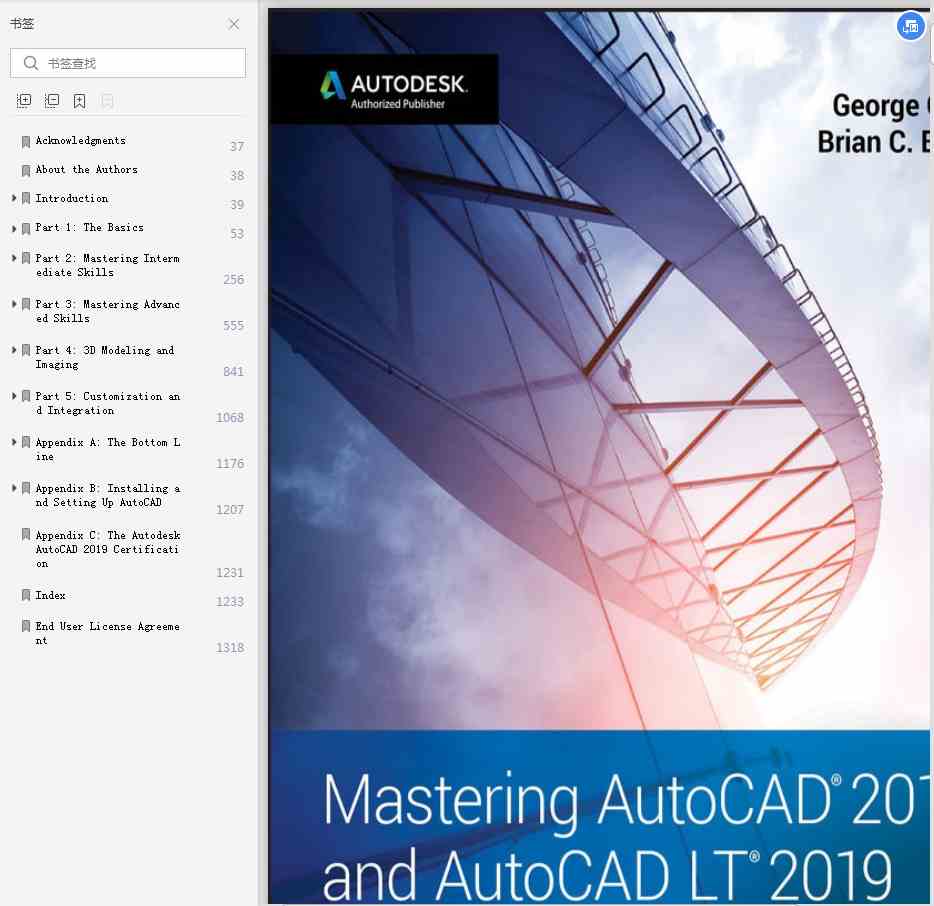This screenshot has height=906, width=934.
Task: Click the Autodesk Authorized Publisher logo
Action: 384,89
